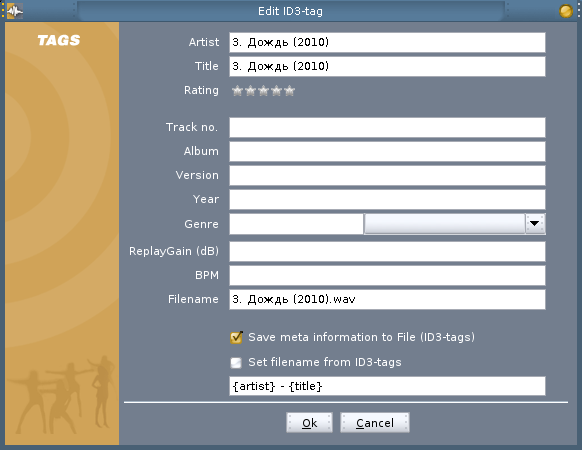The image size is (582, 450).
Task: Click the Genre label
Action: click(x=201, y=224)
